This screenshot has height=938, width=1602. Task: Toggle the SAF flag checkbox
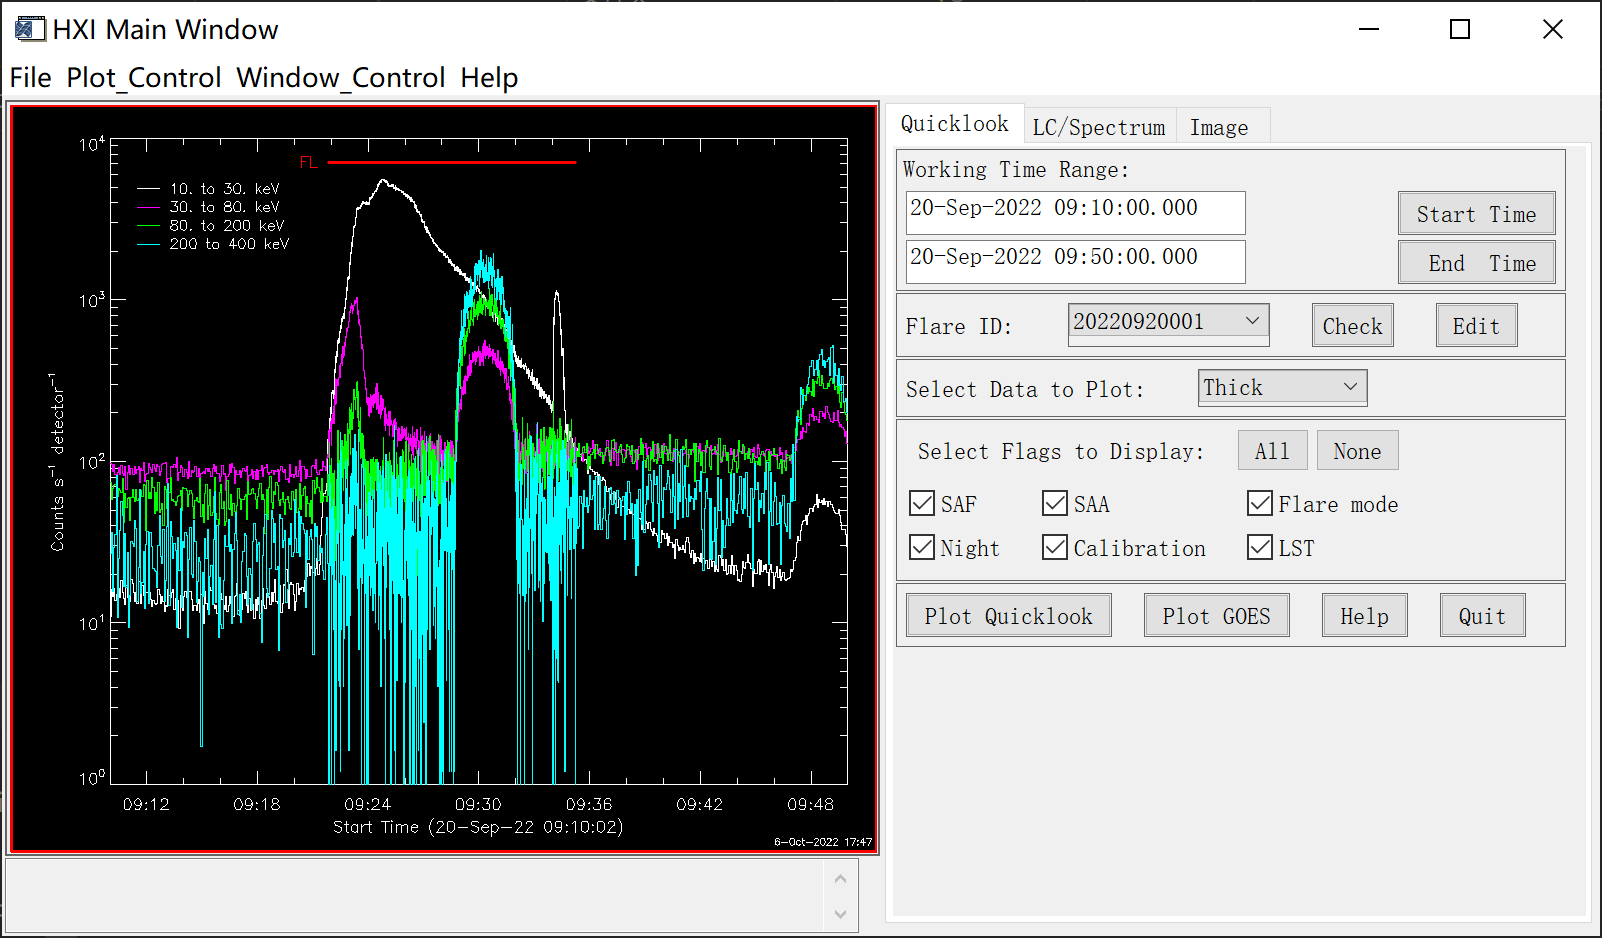[x=922, y=503]
